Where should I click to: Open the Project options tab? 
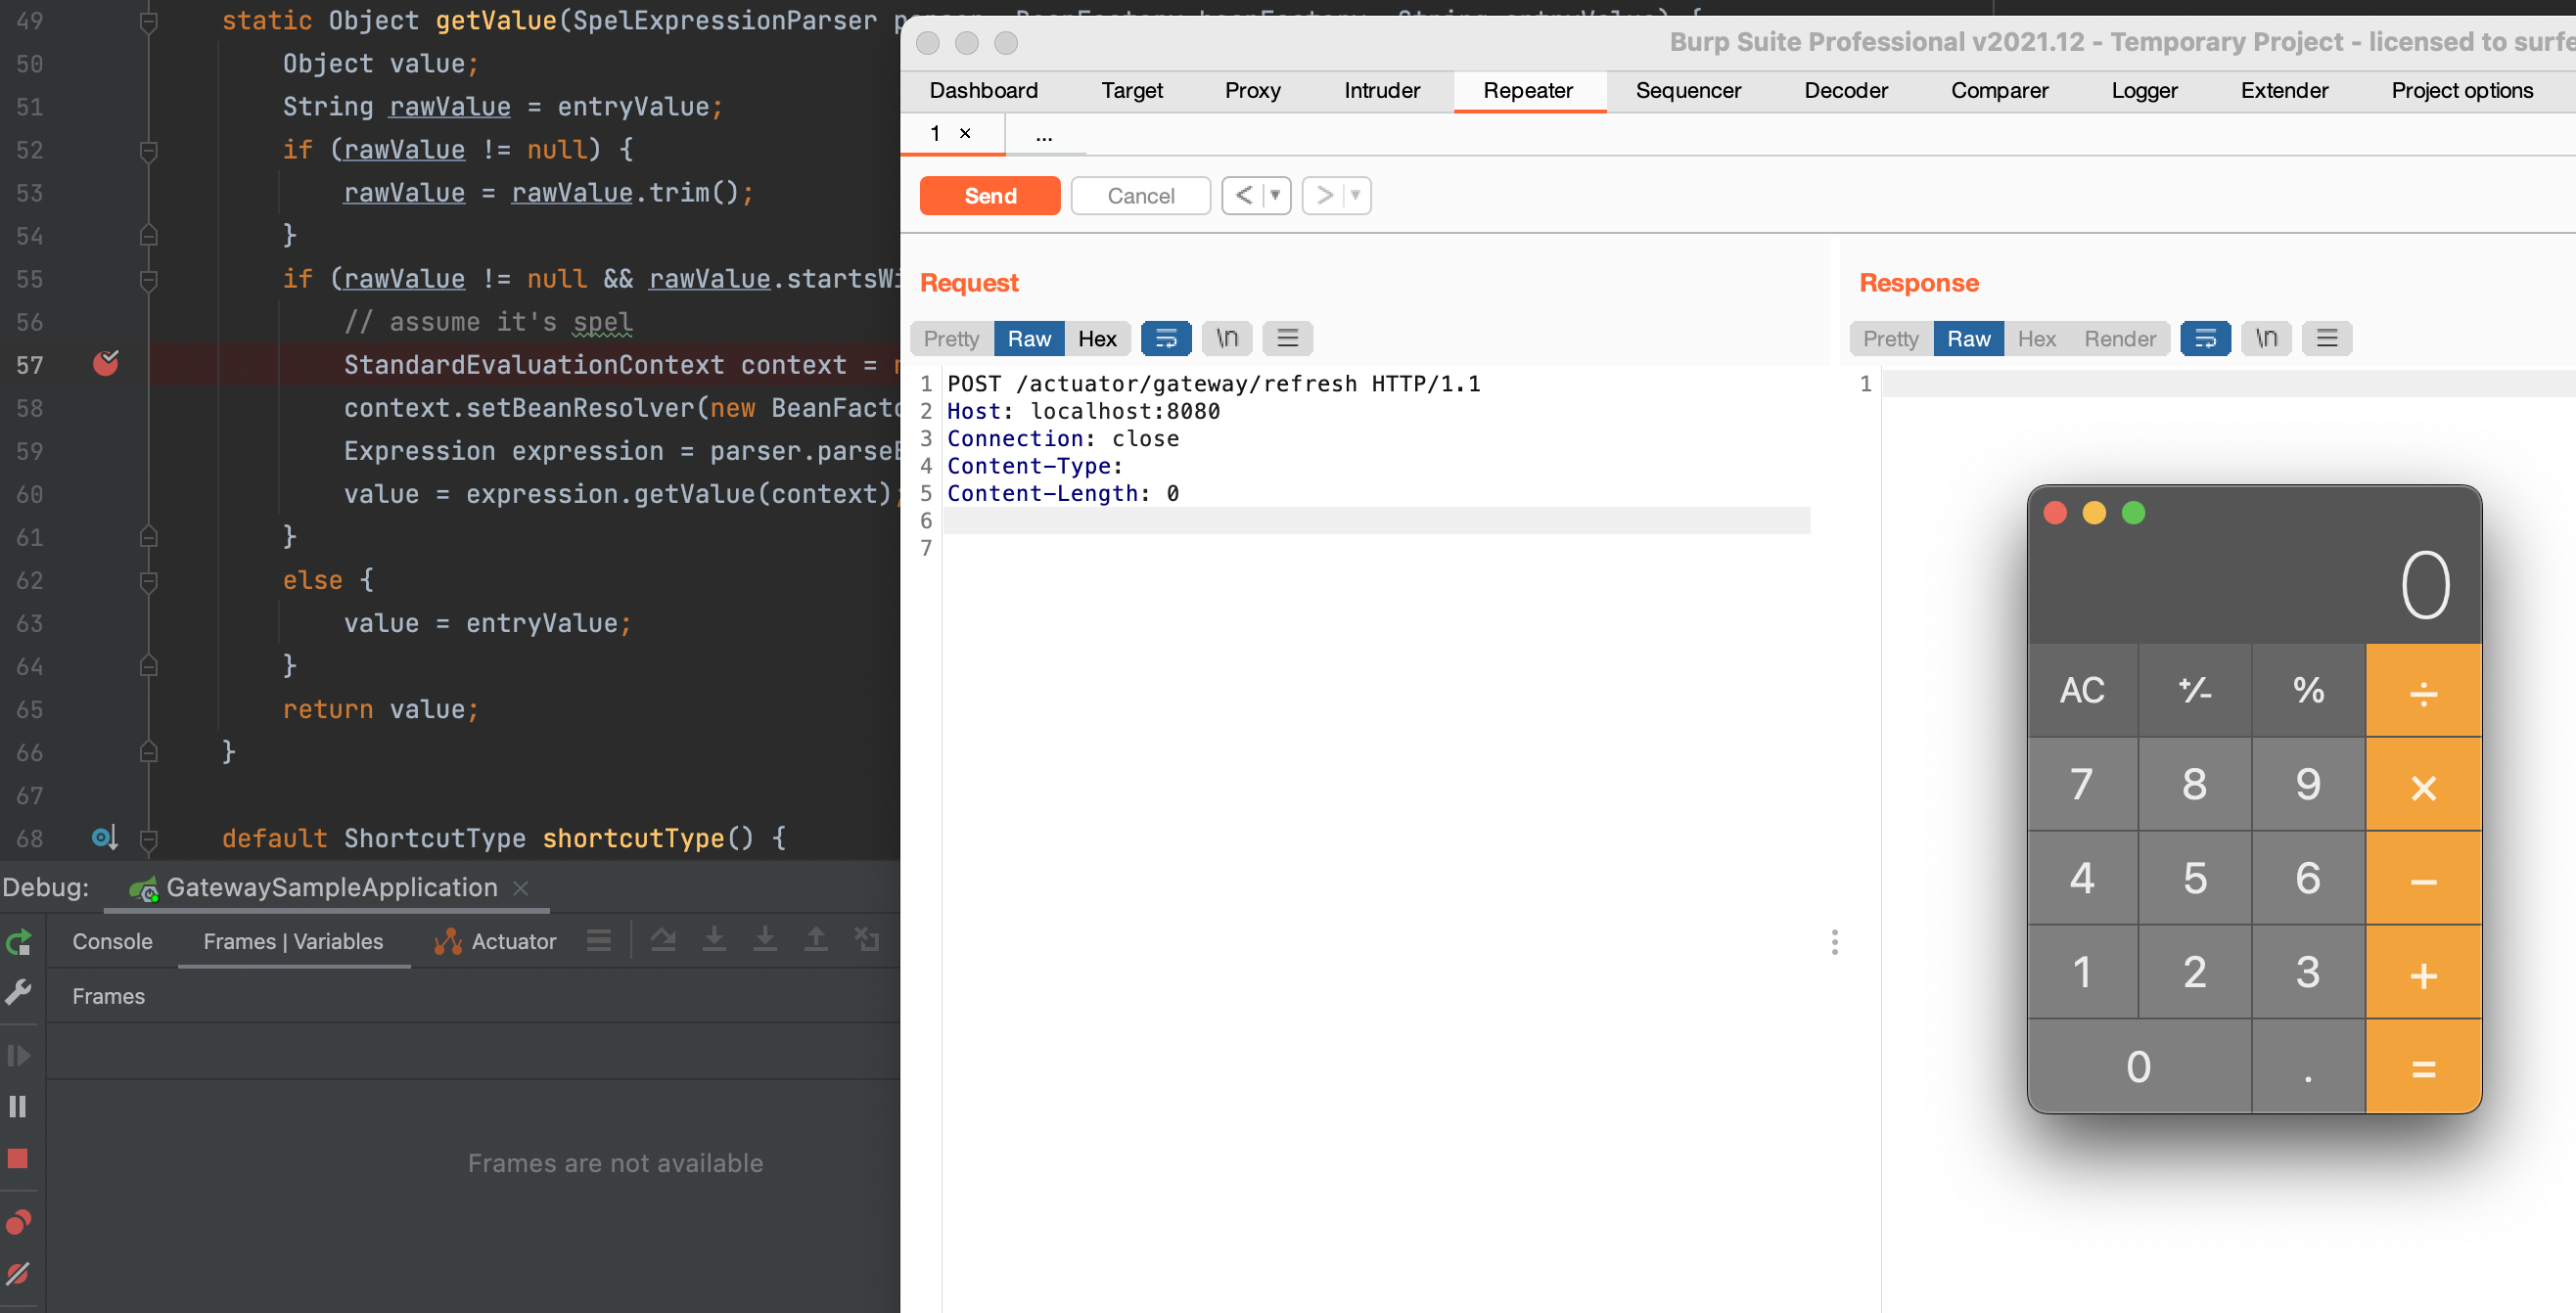coord(2461,90)
